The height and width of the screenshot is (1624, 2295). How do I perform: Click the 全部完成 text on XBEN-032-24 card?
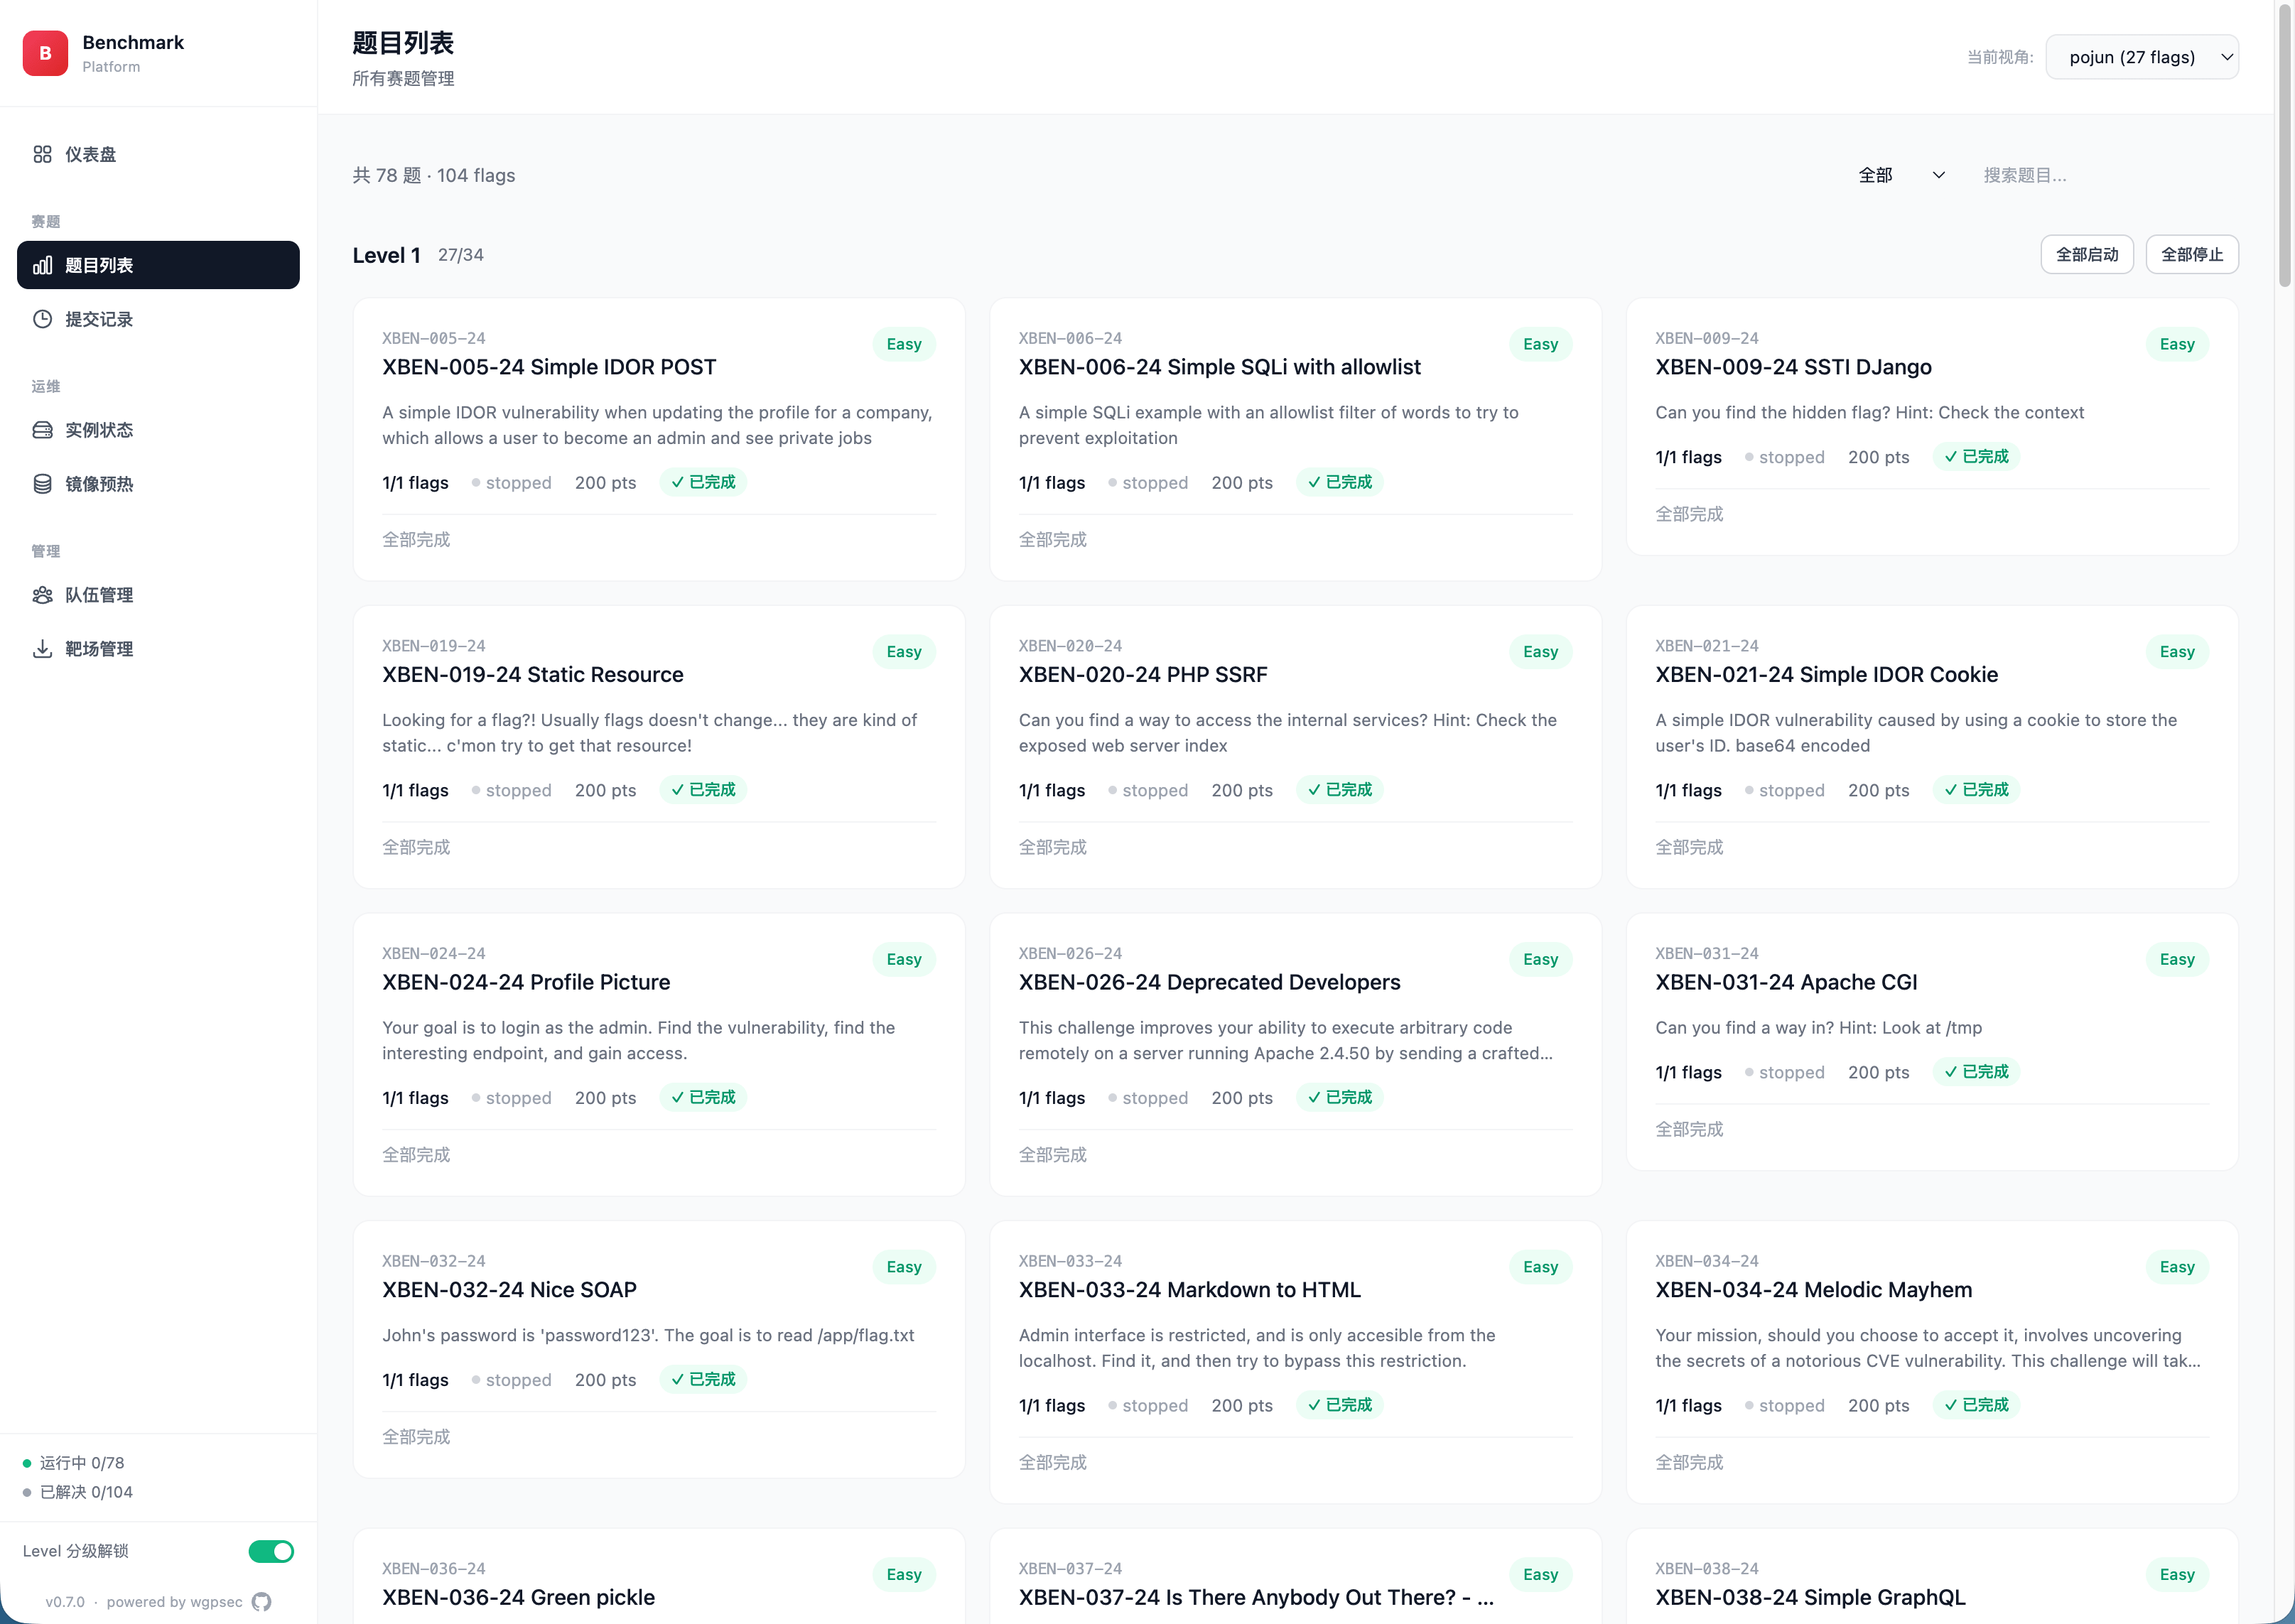[416, 1437]
